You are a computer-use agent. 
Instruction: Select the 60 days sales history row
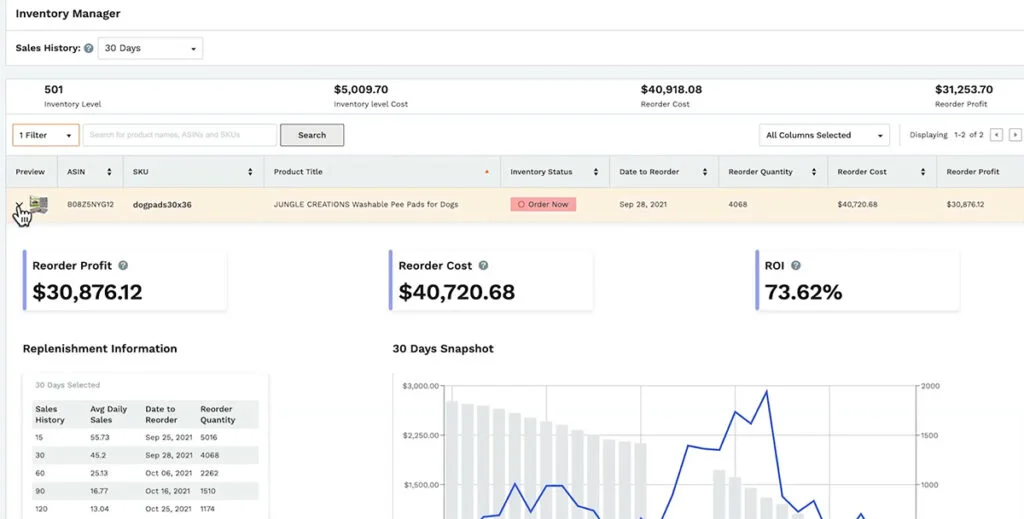(145, 473)
